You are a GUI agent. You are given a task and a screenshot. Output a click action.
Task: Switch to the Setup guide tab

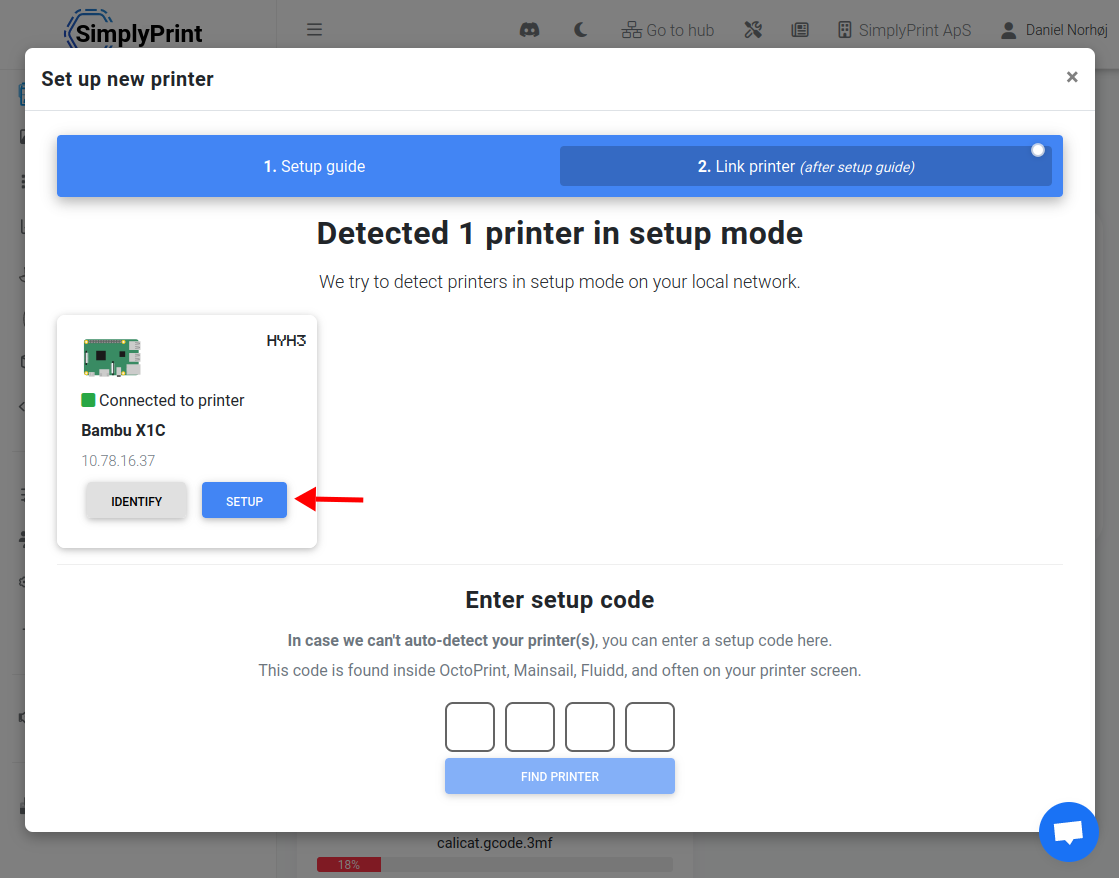[x=314, y=166]
